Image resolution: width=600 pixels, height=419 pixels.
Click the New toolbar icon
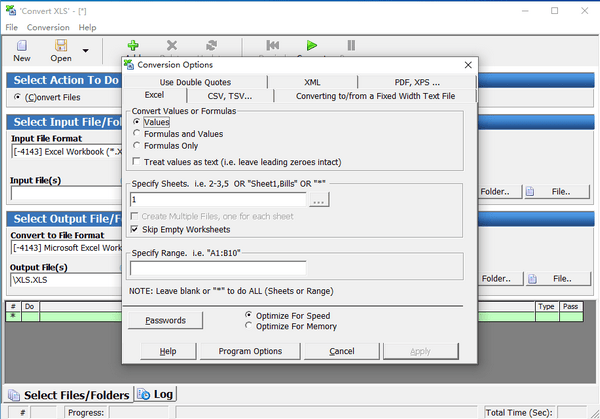tap(21, 47)
